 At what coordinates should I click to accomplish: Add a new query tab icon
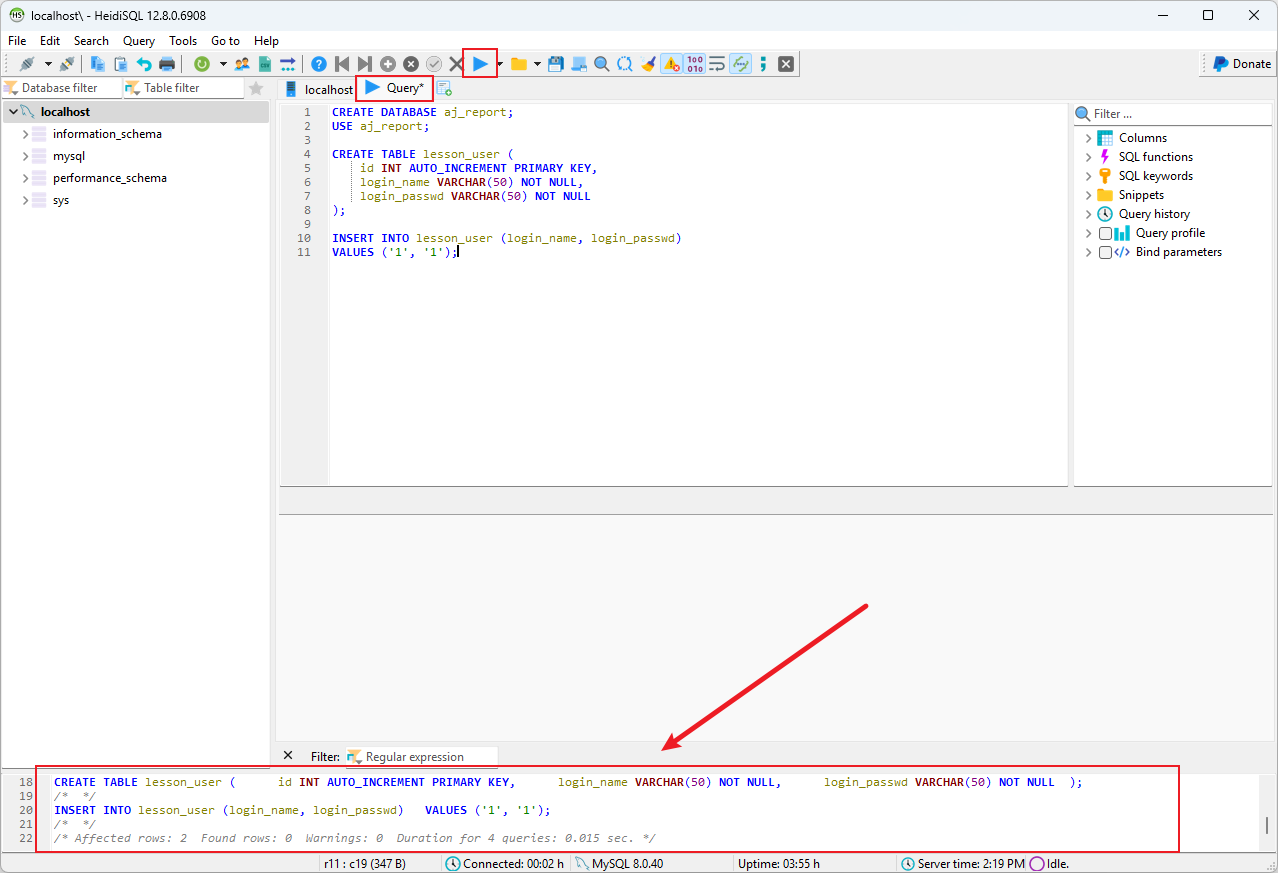[x=444, y=88]
